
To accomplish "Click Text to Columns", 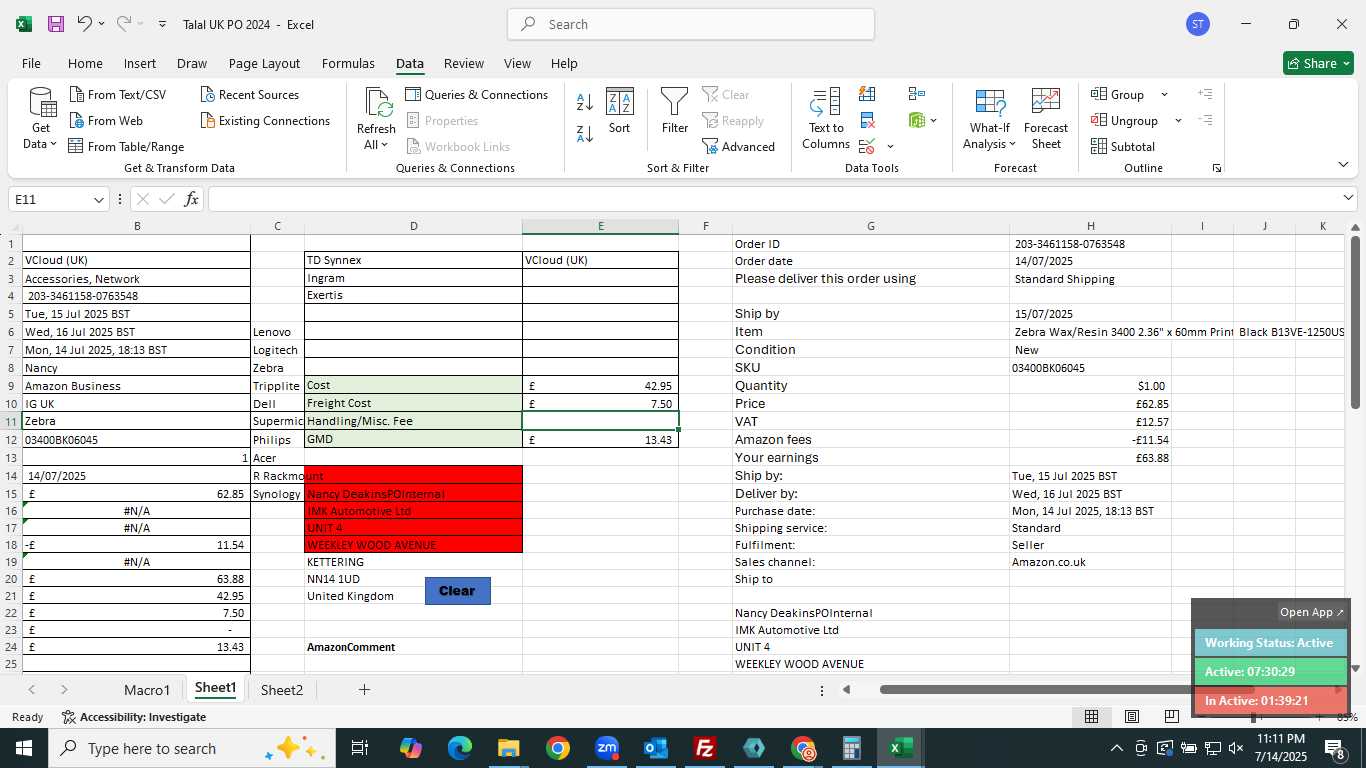I will pyautogui.click(x=826, y=119).
